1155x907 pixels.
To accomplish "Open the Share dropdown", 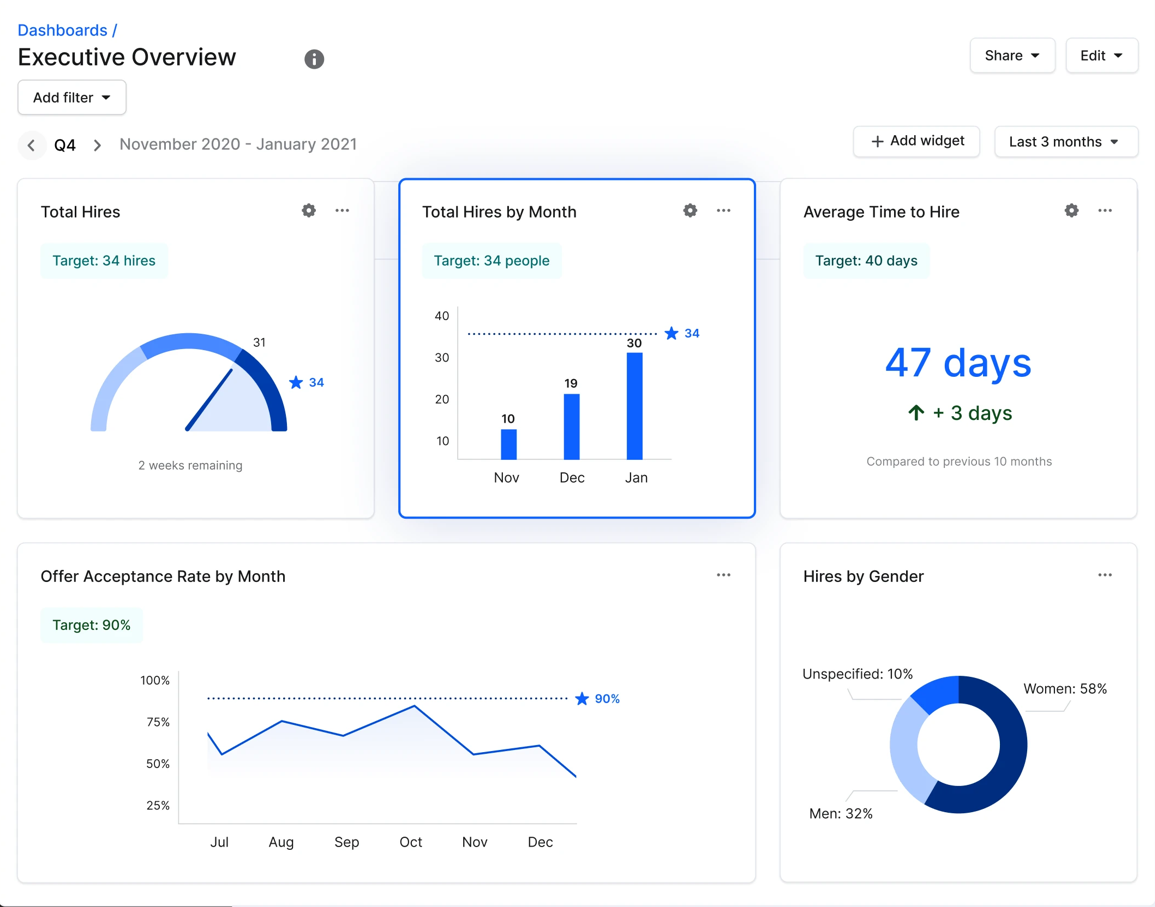I will pos(1012,56).
